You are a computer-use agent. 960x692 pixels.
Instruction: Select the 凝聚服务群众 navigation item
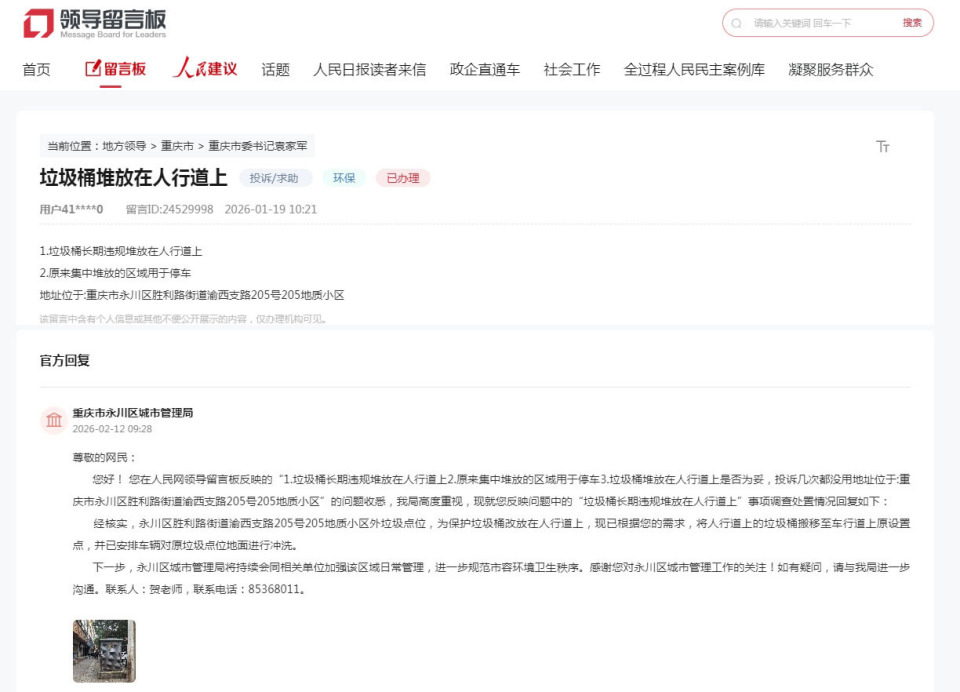tap(829, 69)
